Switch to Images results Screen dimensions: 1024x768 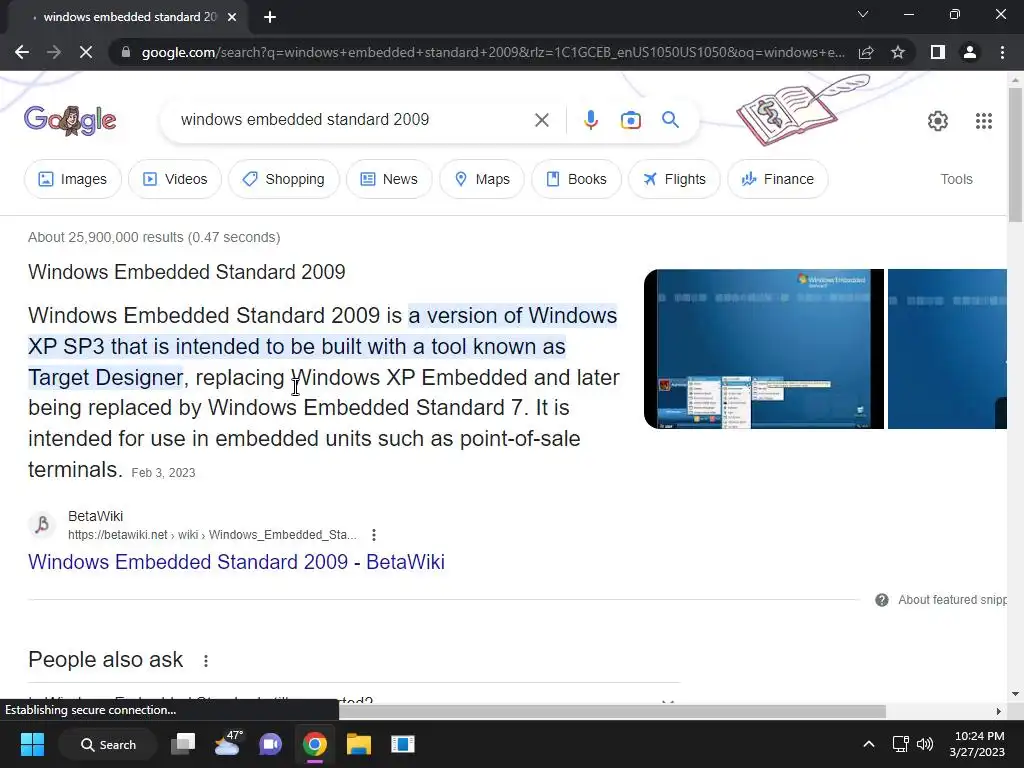(x=72, y=179)
